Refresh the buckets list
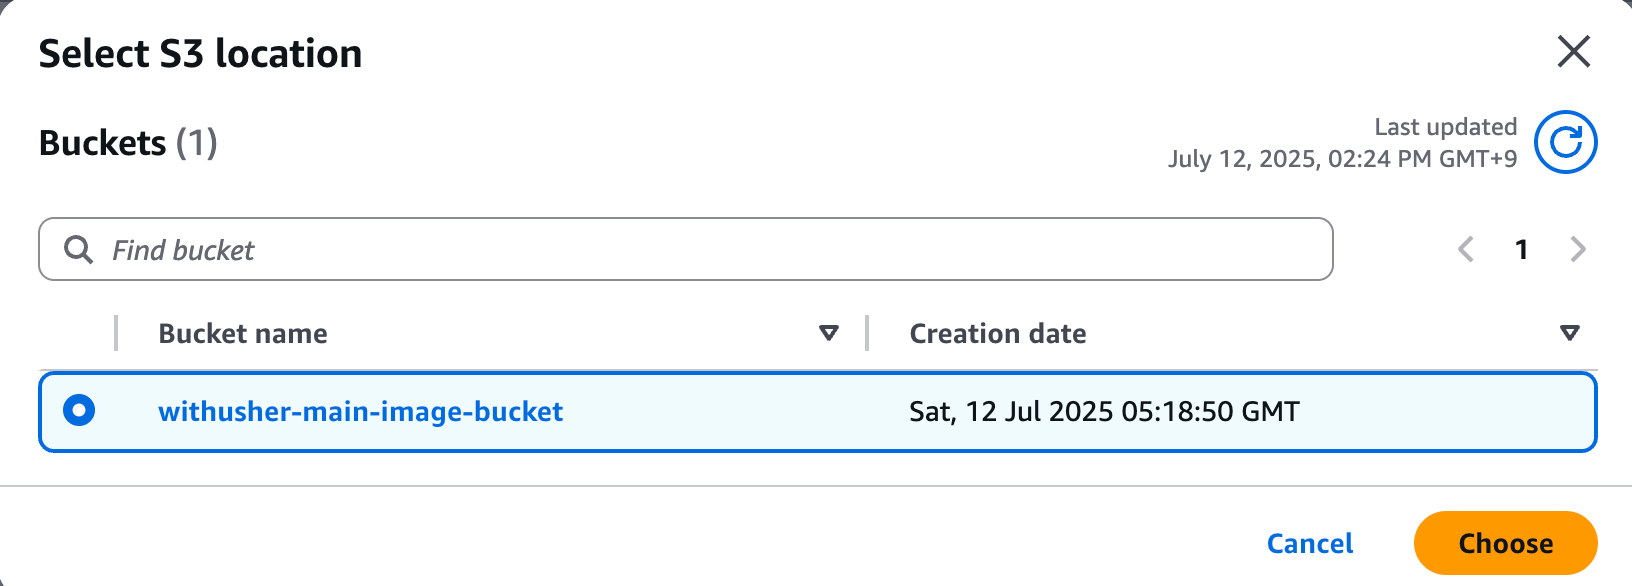Screen dimensions: 1632x586 click(x=1565, y=142)
